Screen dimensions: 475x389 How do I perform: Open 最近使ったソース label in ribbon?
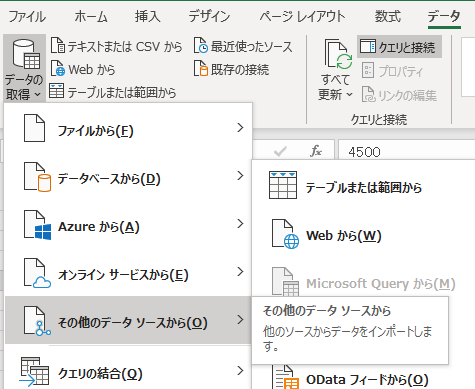(x=252, y=47)
